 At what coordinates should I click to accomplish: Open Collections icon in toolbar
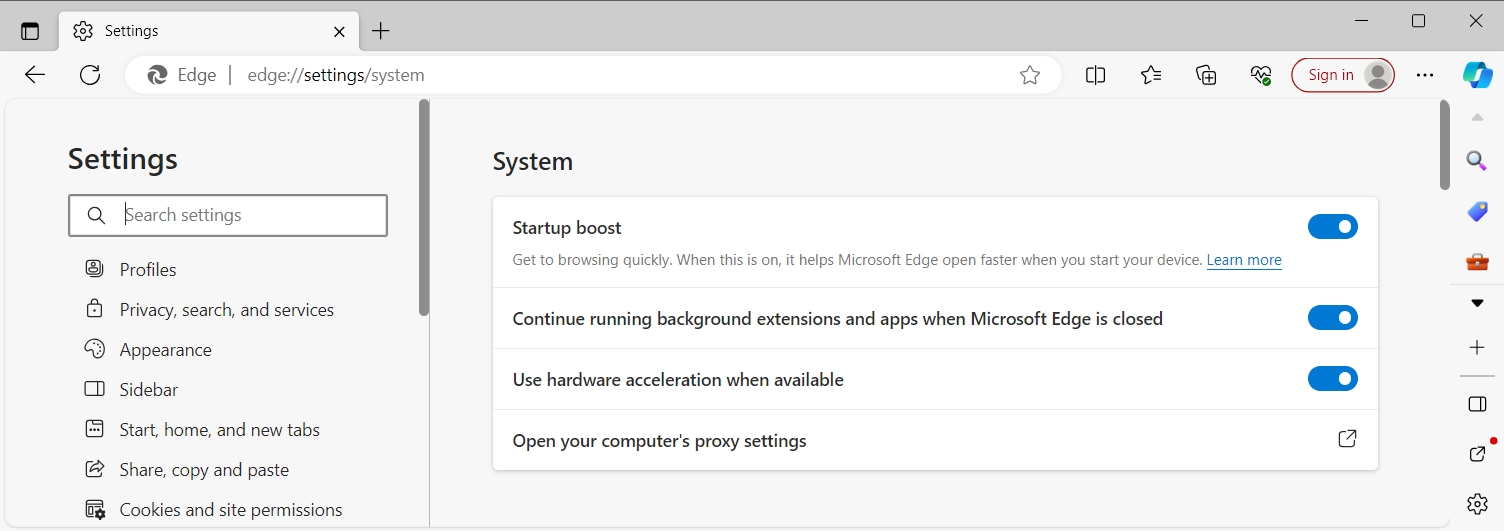[x=1206, y=75]
